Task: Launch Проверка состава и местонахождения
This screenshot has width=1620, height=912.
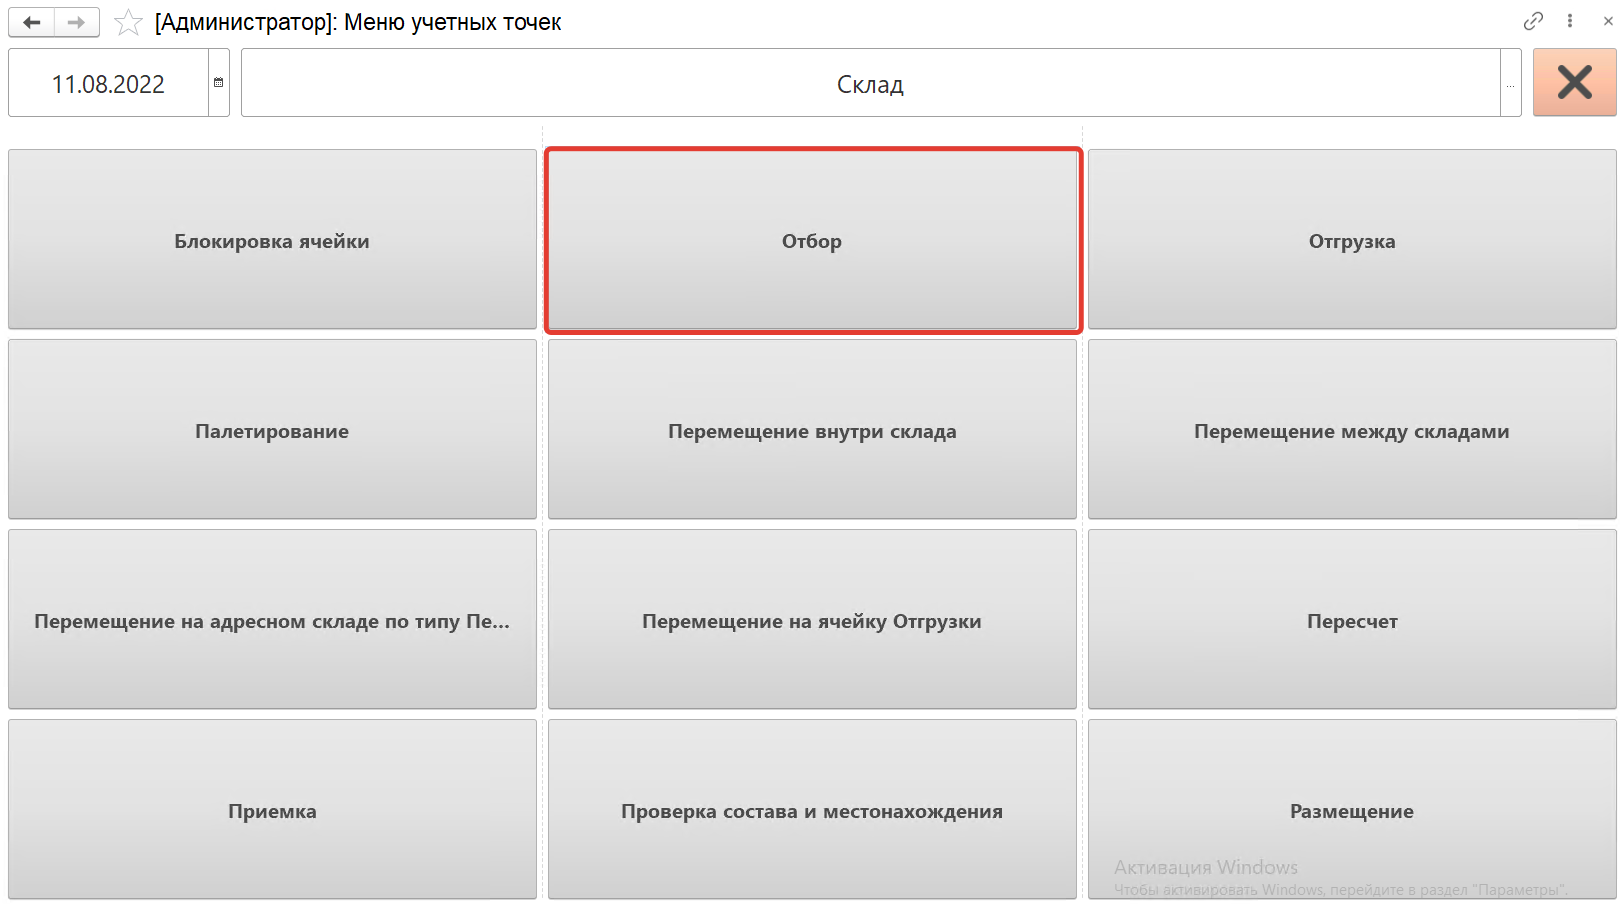Action: coord(812,810)
